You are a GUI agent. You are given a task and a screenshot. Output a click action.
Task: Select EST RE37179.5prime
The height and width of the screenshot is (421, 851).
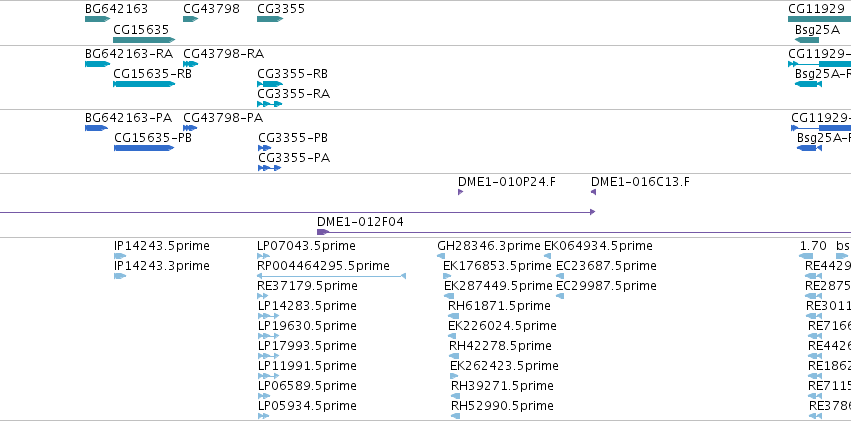click(307, 285)
